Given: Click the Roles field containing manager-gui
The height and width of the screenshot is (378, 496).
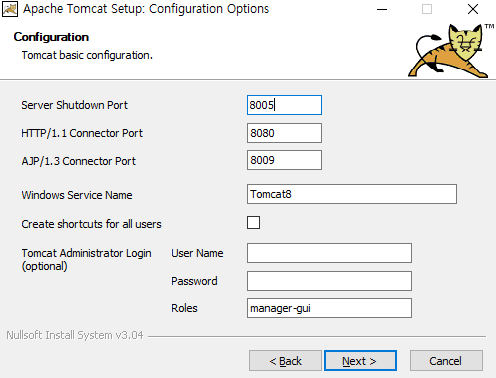Looking at the screenshot, I should coord(329,308).
